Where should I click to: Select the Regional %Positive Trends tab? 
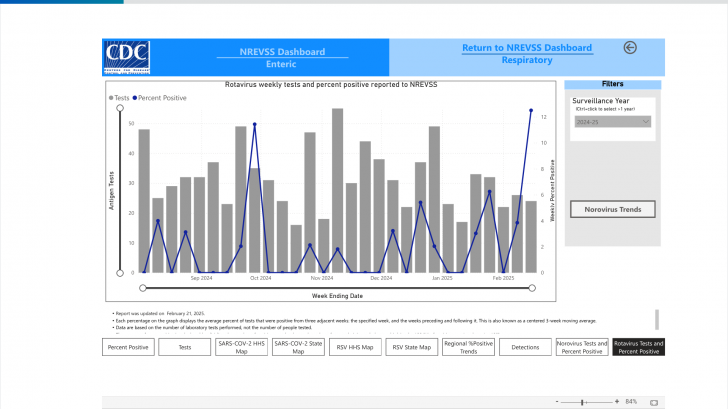point(468,347)
